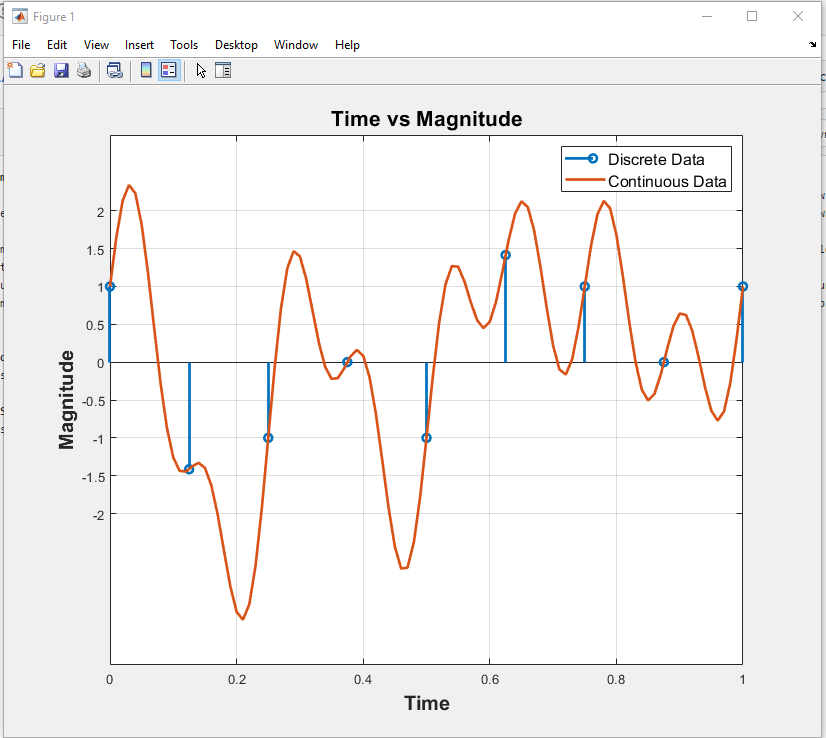Image resolution: width=826 pixels, height=738 pixels.
Task: Open the Plot Tools panel
Action: click(x=223, y=70)
